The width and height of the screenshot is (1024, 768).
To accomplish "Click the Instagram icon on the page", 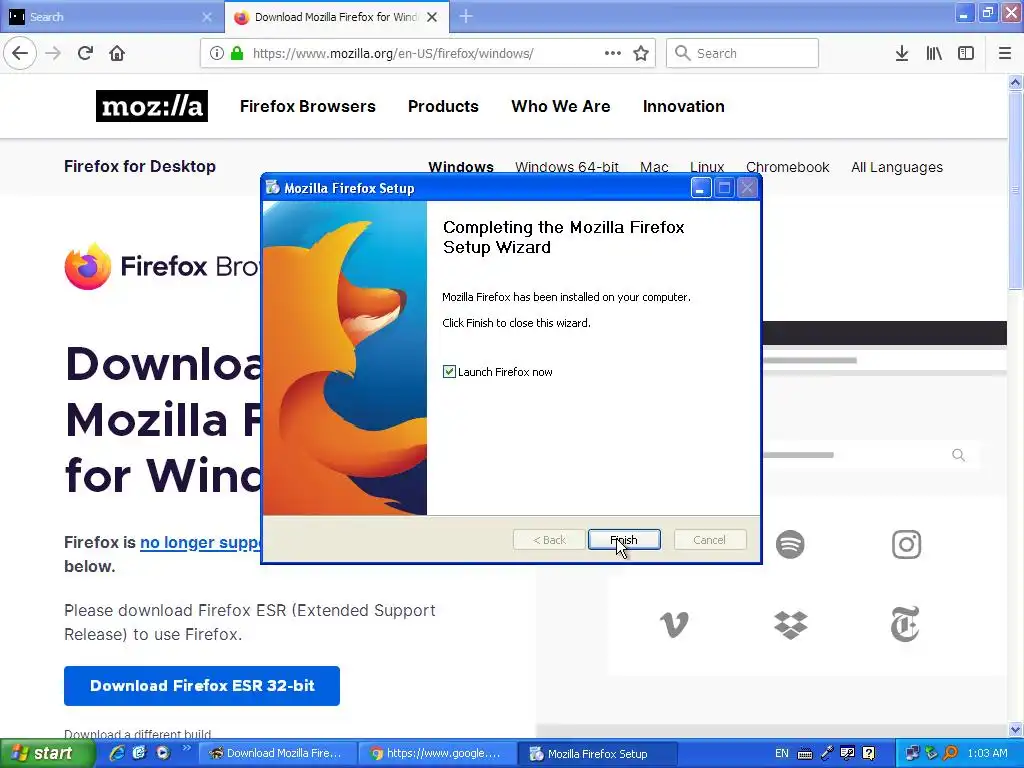I will 906,544.
